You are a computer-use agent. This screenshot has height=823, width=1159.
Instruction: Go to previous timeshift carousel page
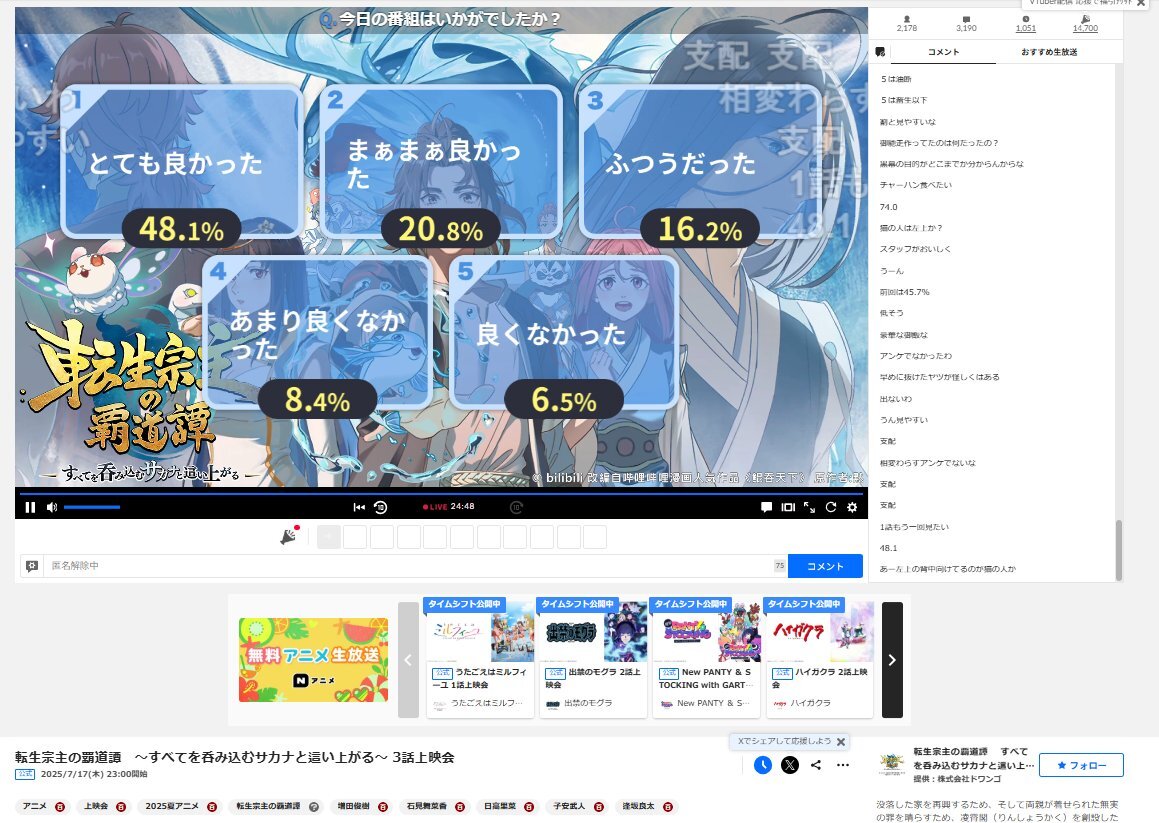[408, 660]
